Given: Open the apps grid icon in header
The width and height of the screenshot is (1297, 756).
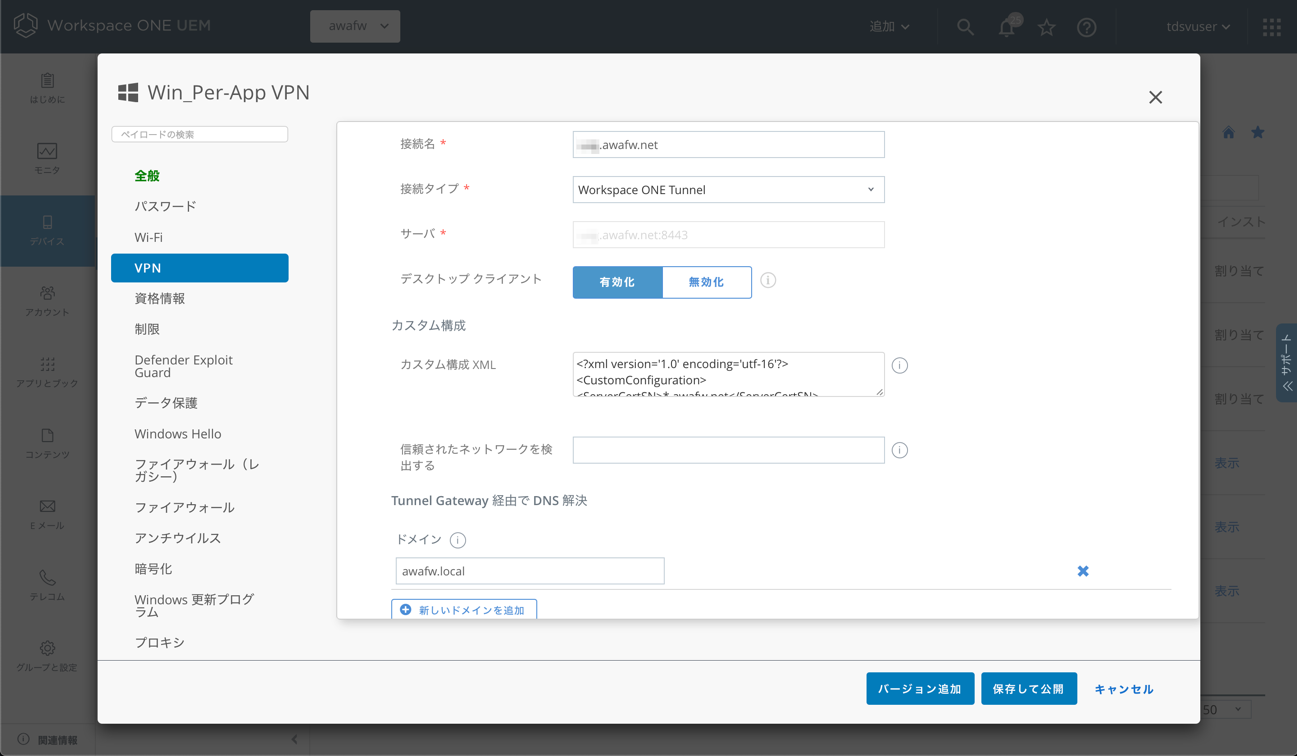Looking at the screenshot, I should pos(1271,27).
